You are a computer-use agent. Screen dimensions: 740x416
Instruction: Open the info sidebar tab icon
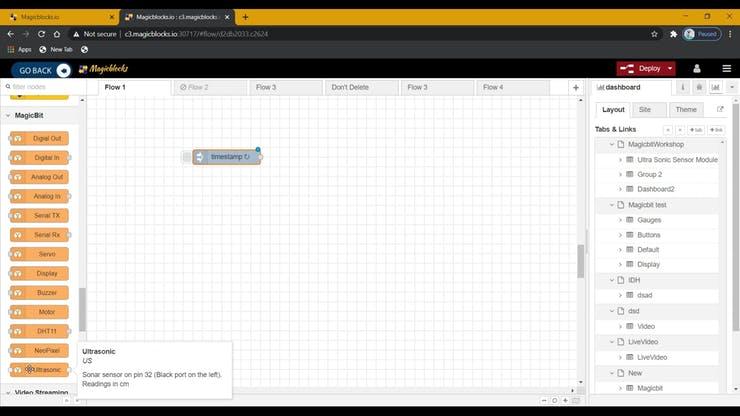(x=683, y=88)
